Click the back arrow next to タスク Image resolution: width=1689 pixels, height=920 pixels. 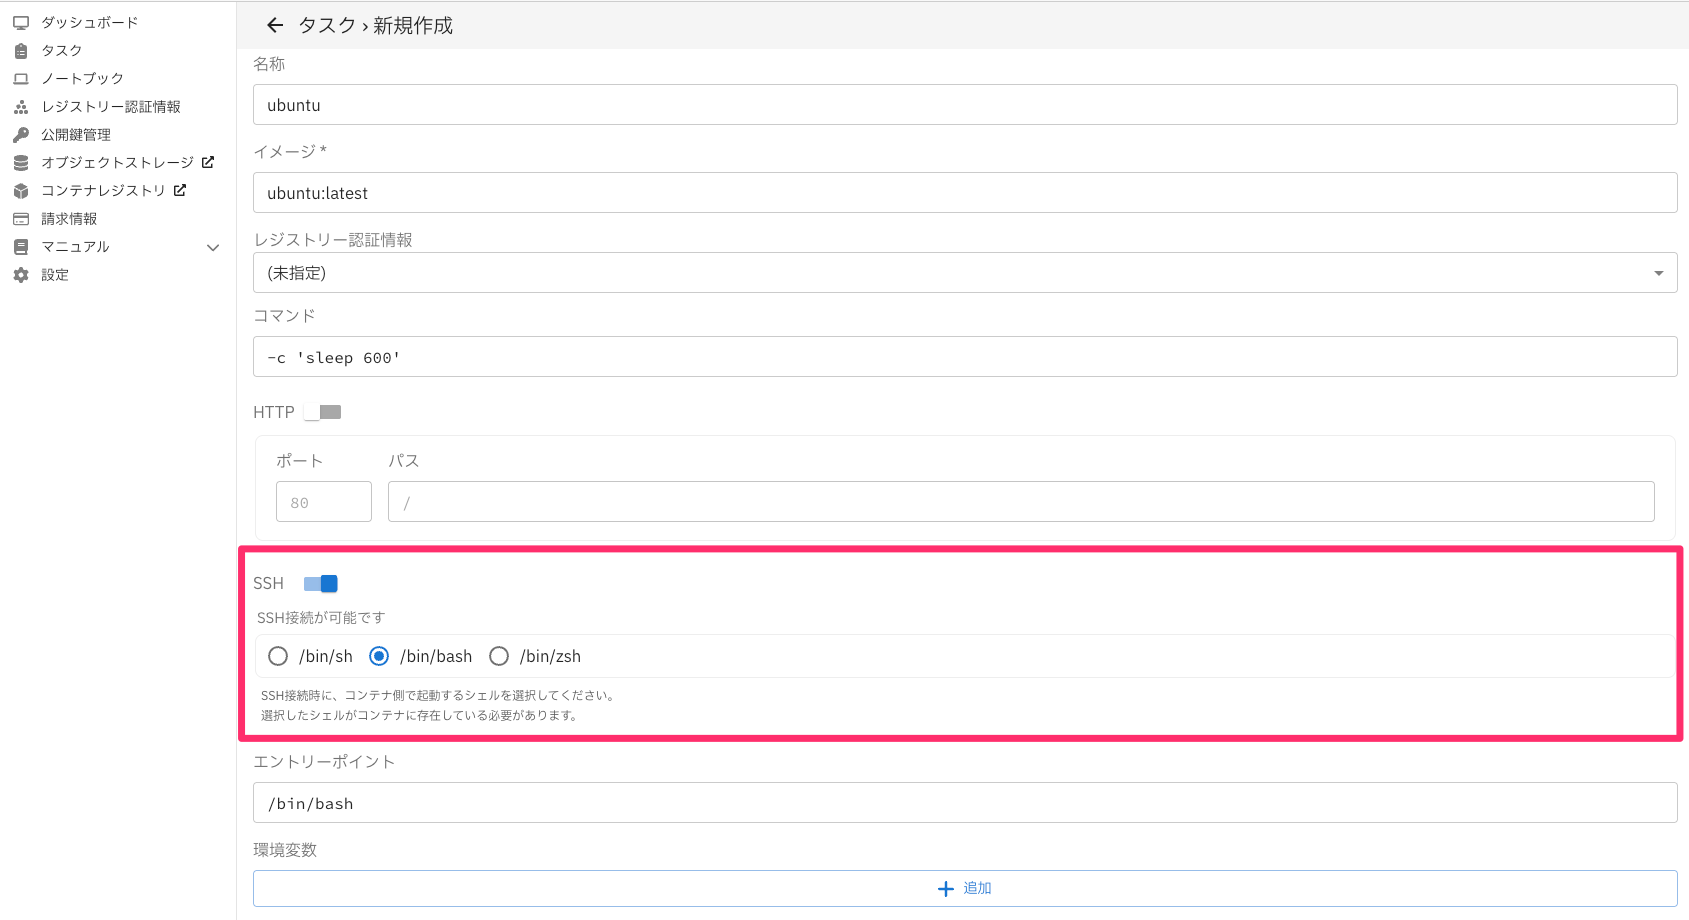[275, 26]
